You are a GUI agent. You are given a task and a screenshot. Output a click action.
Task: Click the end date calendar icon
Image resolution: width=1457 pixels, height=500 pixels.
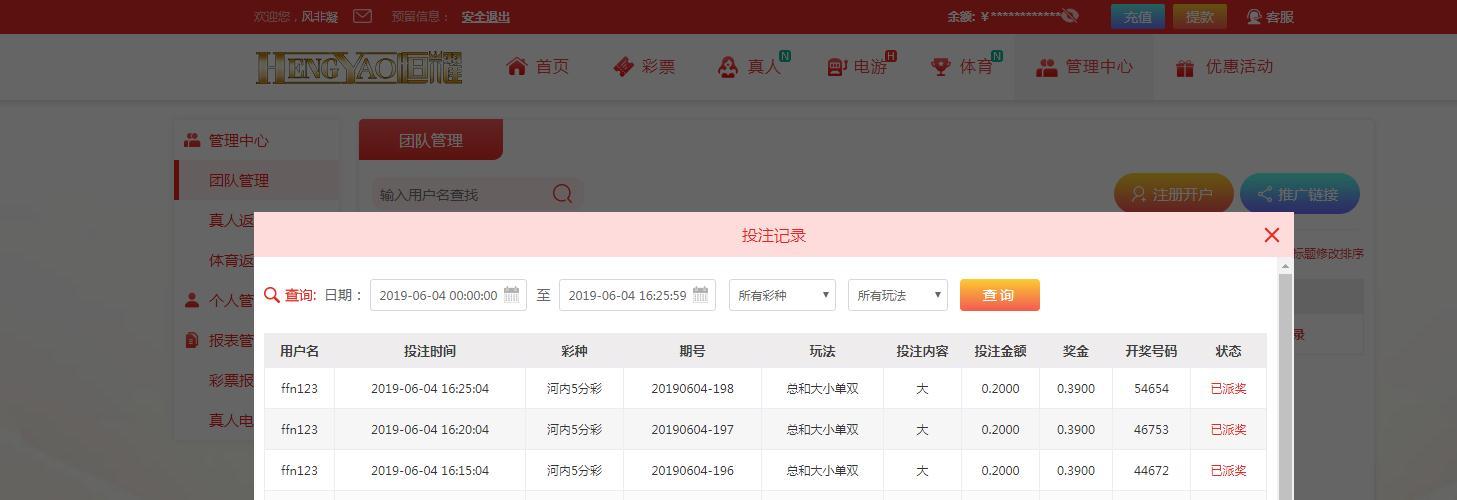700,295
